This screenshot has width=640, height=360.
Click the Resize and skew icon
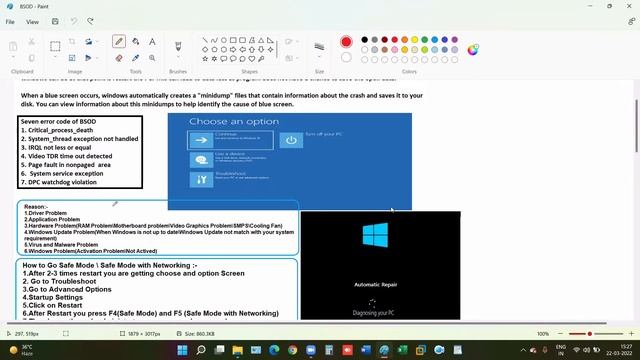pyautogui.click(x=72, y=58)
